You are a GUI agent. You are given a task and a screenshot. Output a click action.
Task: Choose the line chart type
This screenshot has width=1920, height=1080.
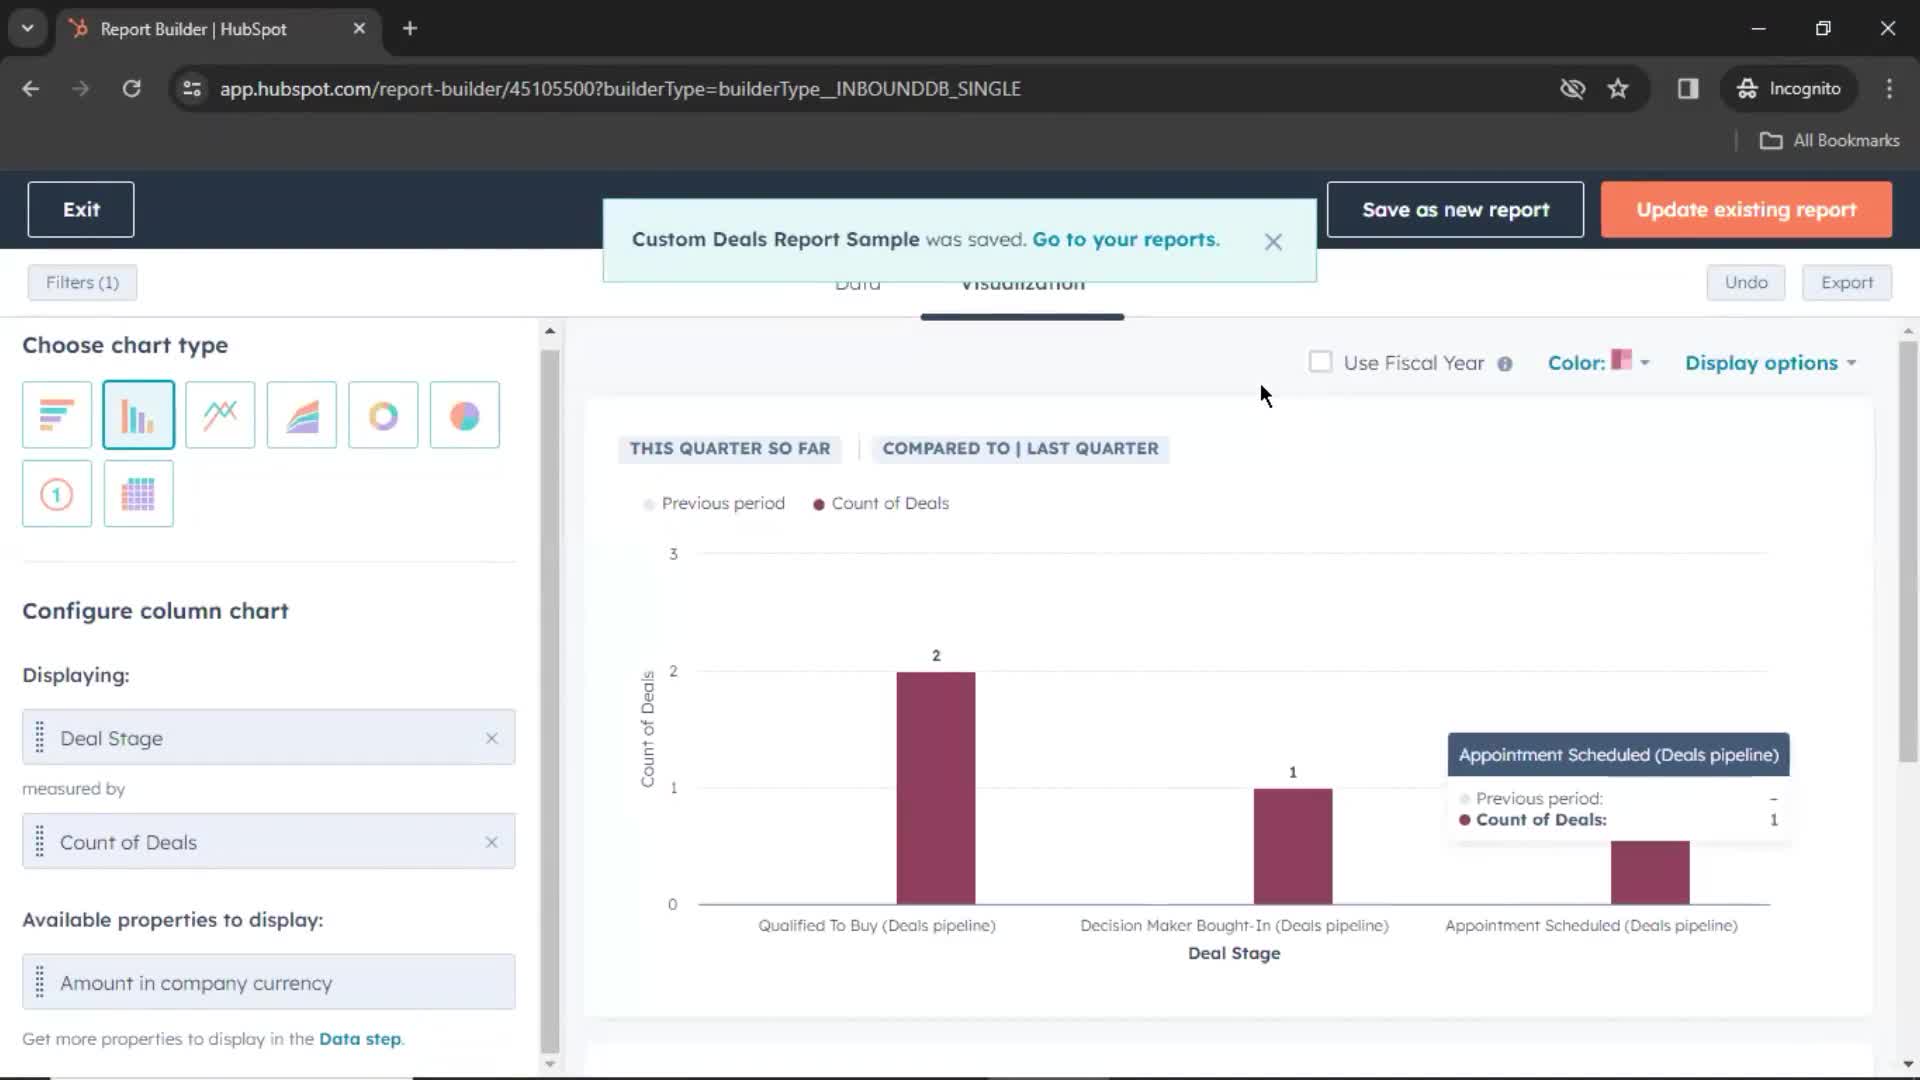pos(220,415)
